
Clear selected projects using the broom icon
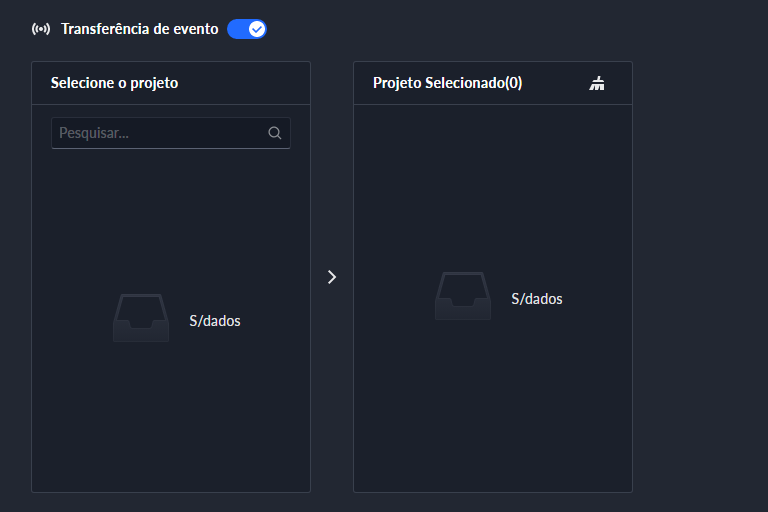(x=597, y=83)
